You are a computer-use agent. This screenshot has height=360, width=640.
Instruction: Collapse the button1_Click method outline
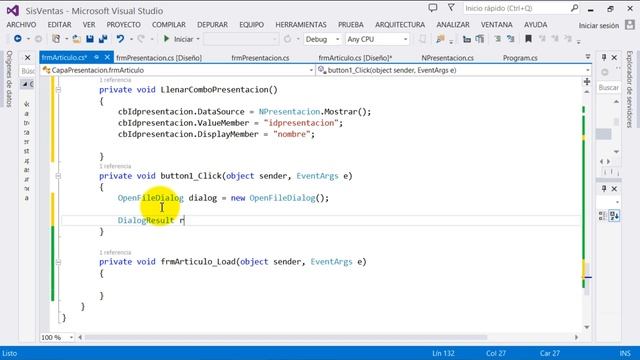tap(58, 176)
